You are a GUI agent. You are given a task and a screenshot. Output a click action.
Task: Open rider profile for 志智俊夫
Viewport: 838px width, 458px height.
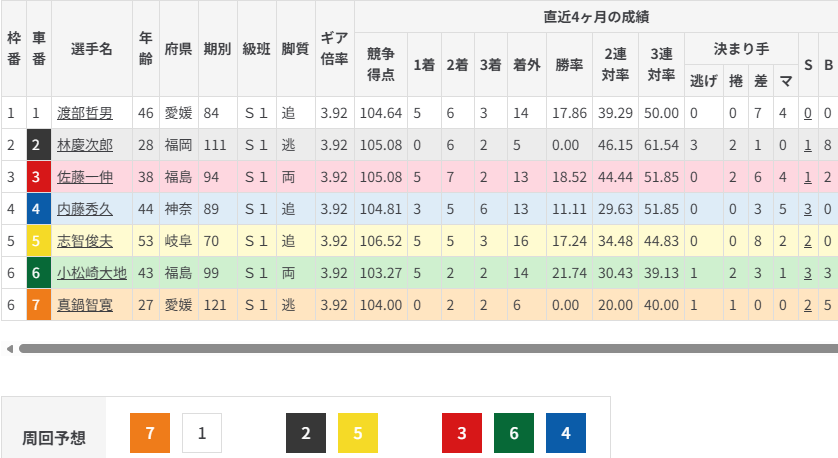coord(85,243)
